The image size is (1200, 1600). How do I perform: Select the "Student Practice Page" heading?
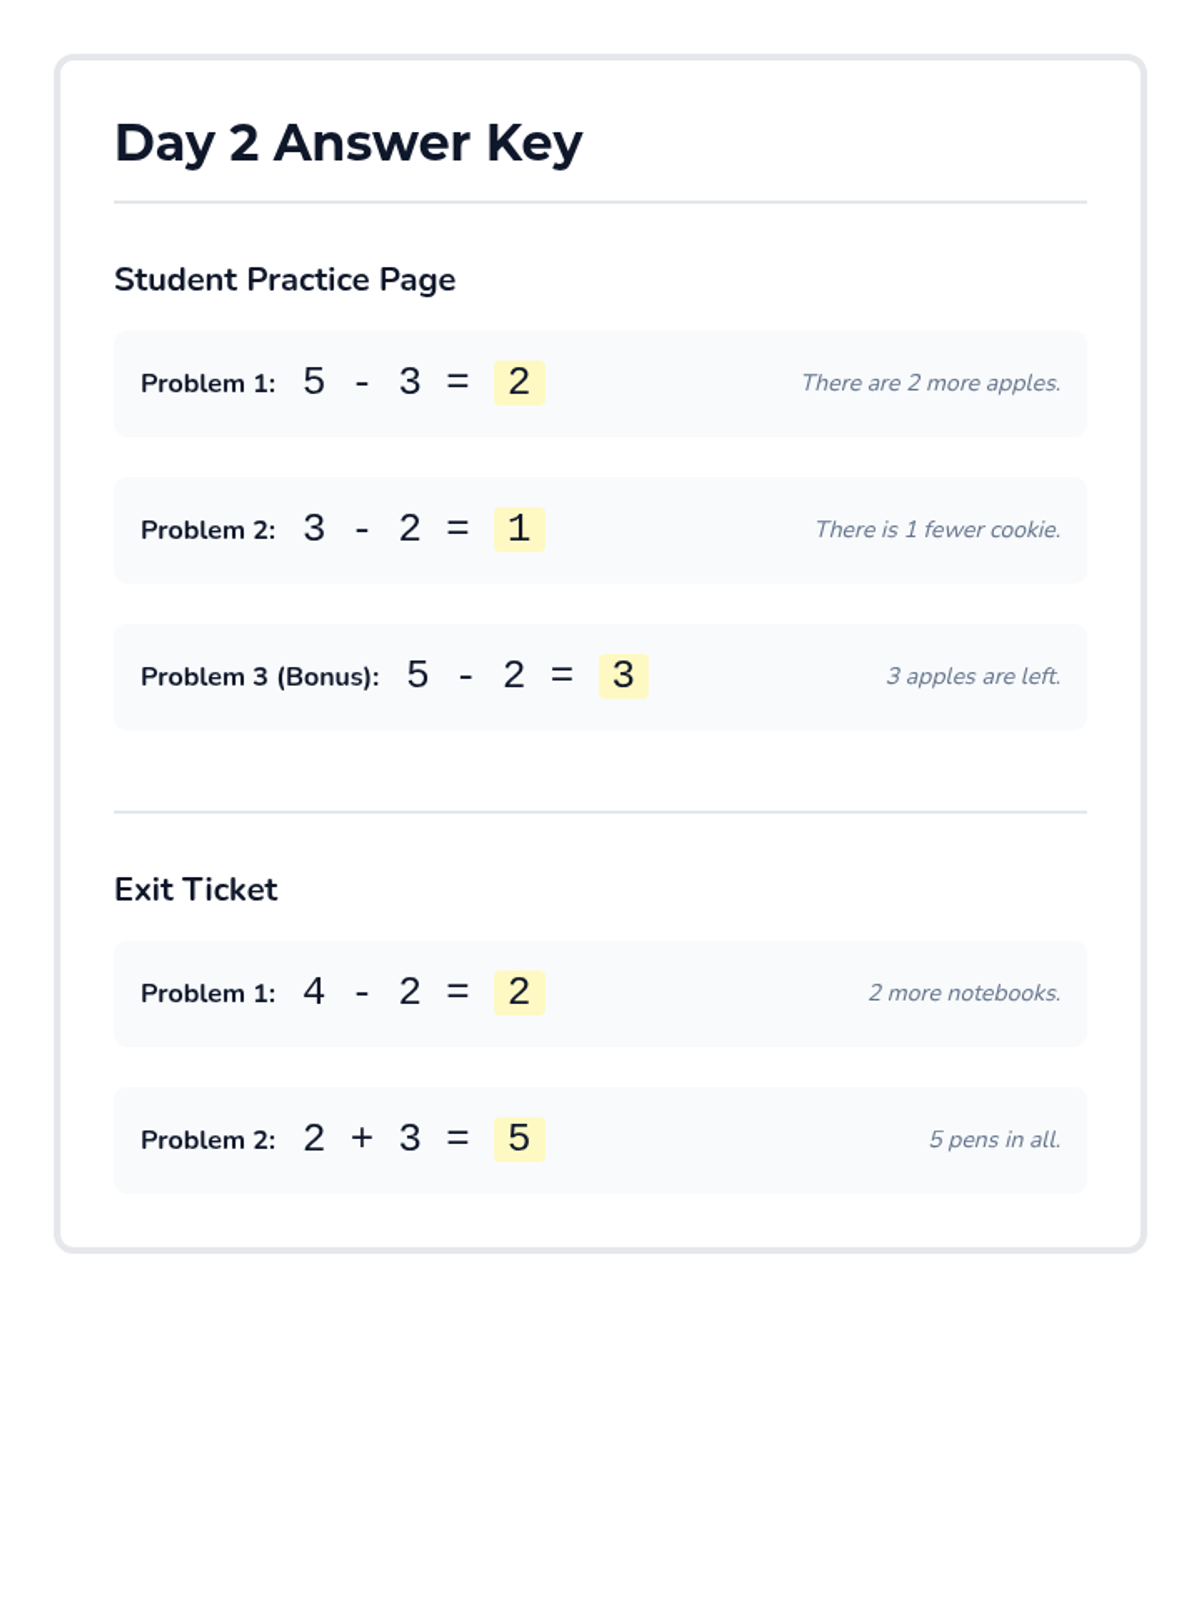pos(285,280)
